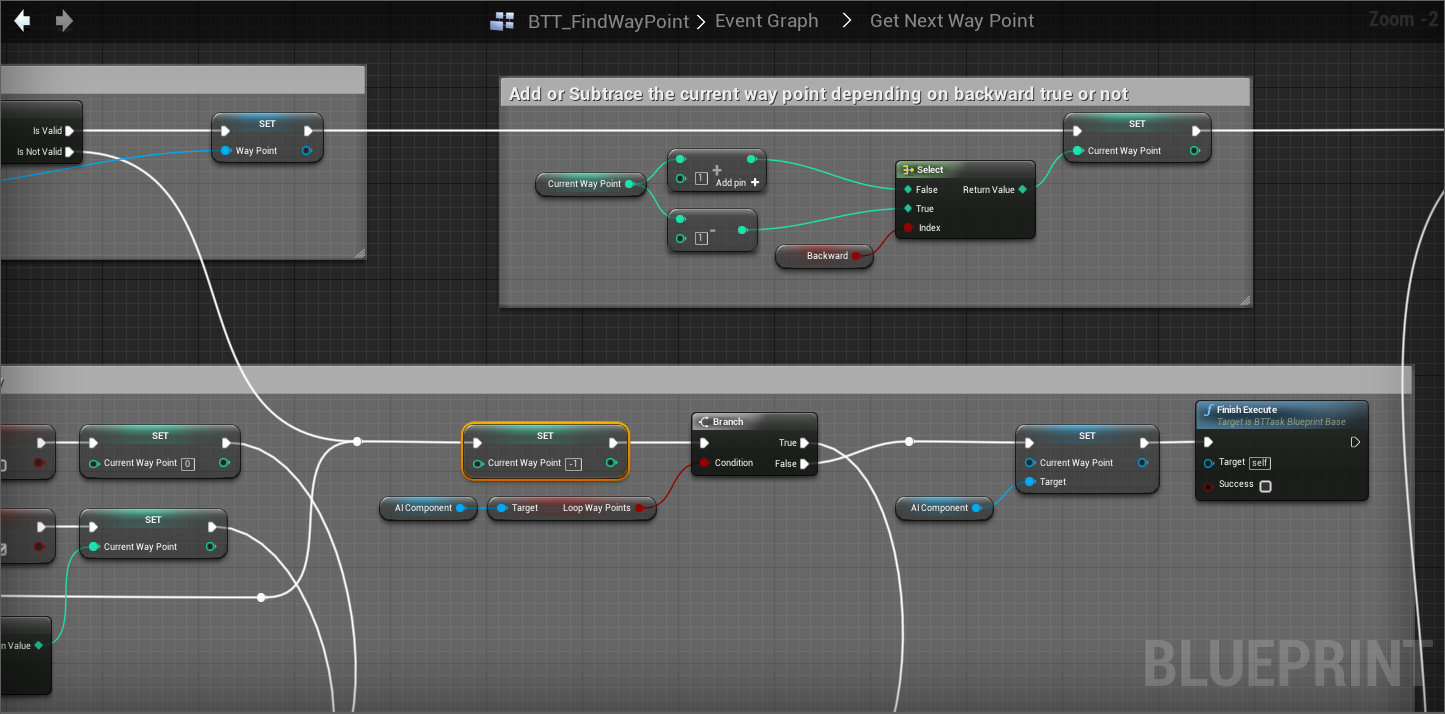Click the Branch node's Condition pin
Viewport: 1445px width, 714px height.
[x=705, y=463]
